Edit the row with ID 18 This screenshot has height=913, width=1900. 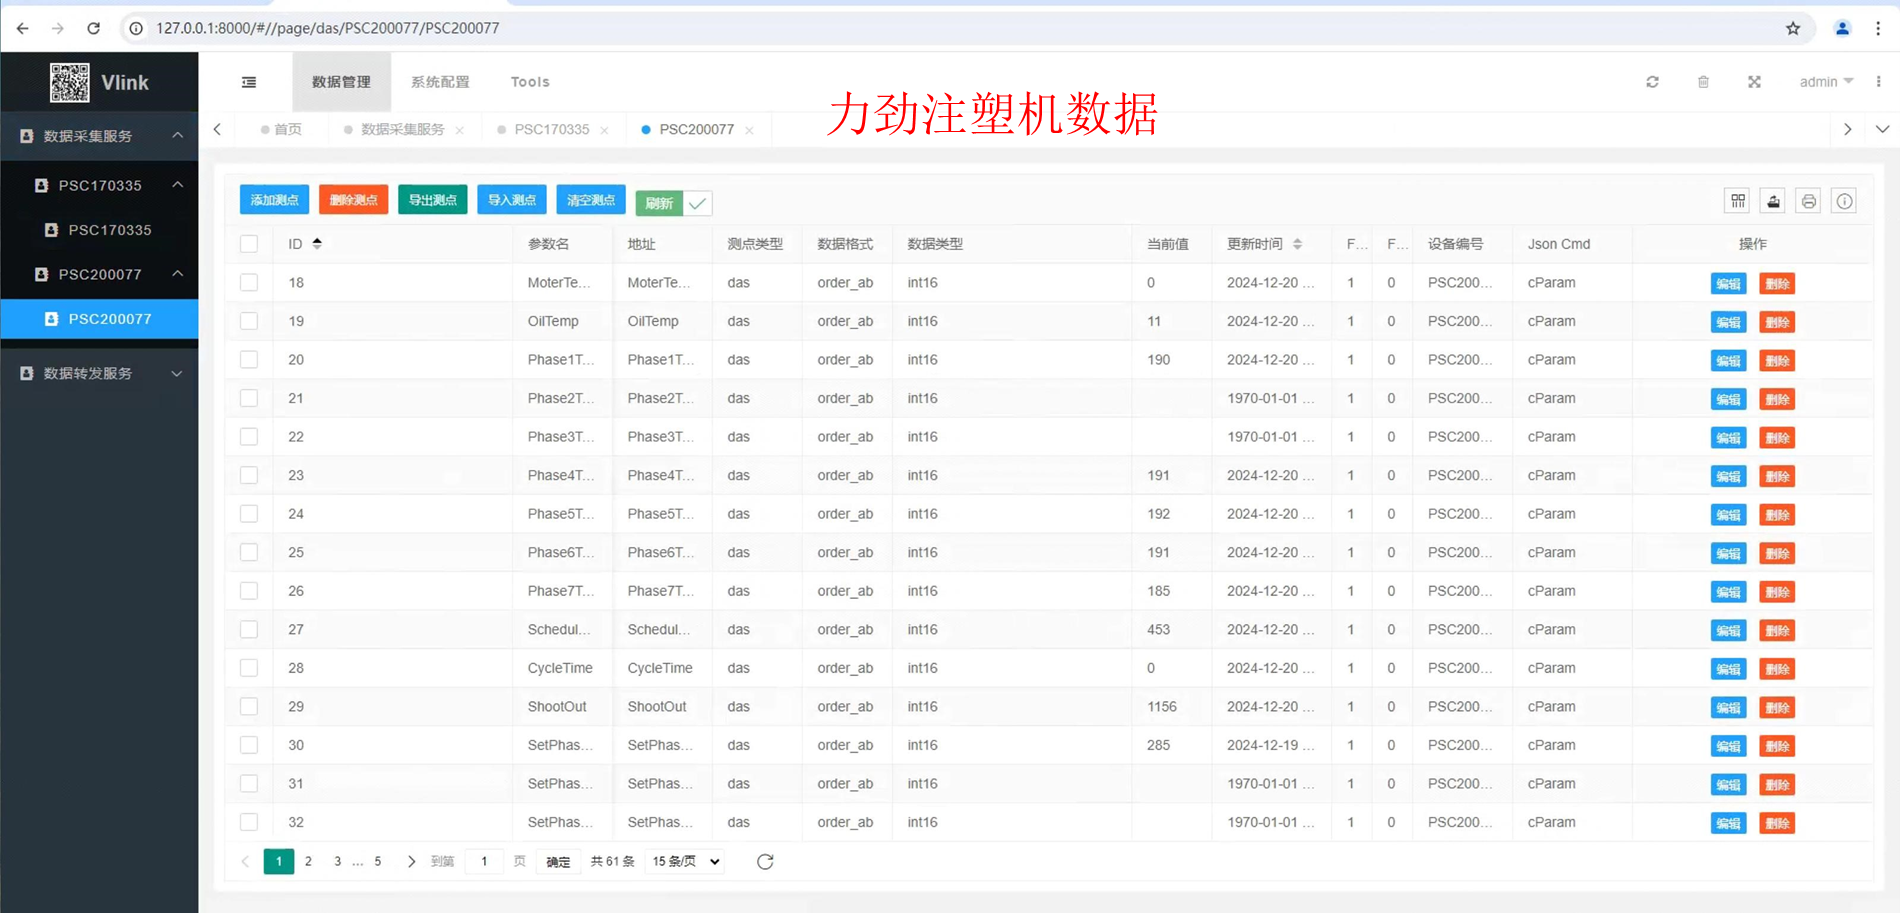point(1728,284)
